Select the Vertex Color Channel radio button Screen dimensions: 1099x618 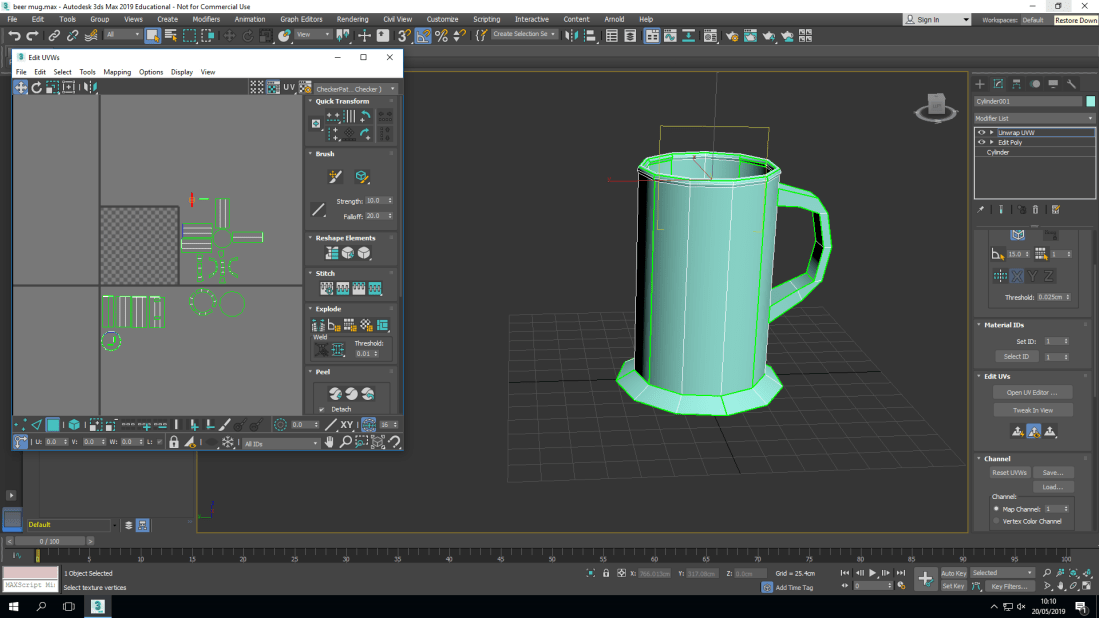click(x=996, y=521)
